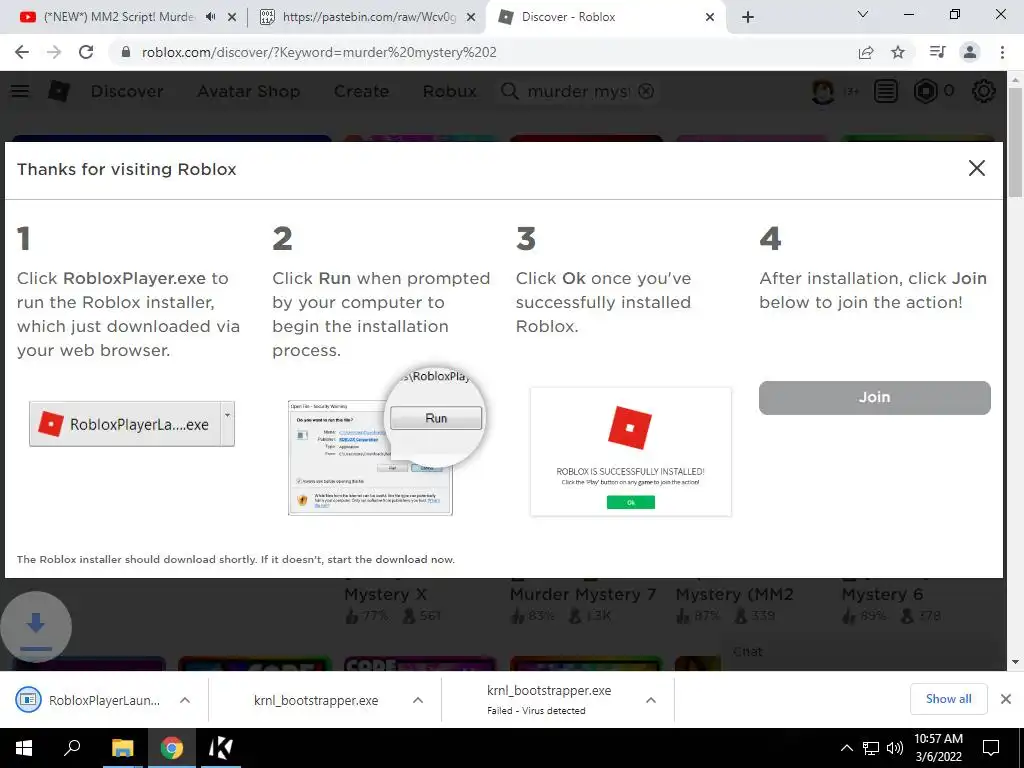Open the Roblox settings gear
The height and width of the screenshot is (768, 1024).
click(984, 91)
